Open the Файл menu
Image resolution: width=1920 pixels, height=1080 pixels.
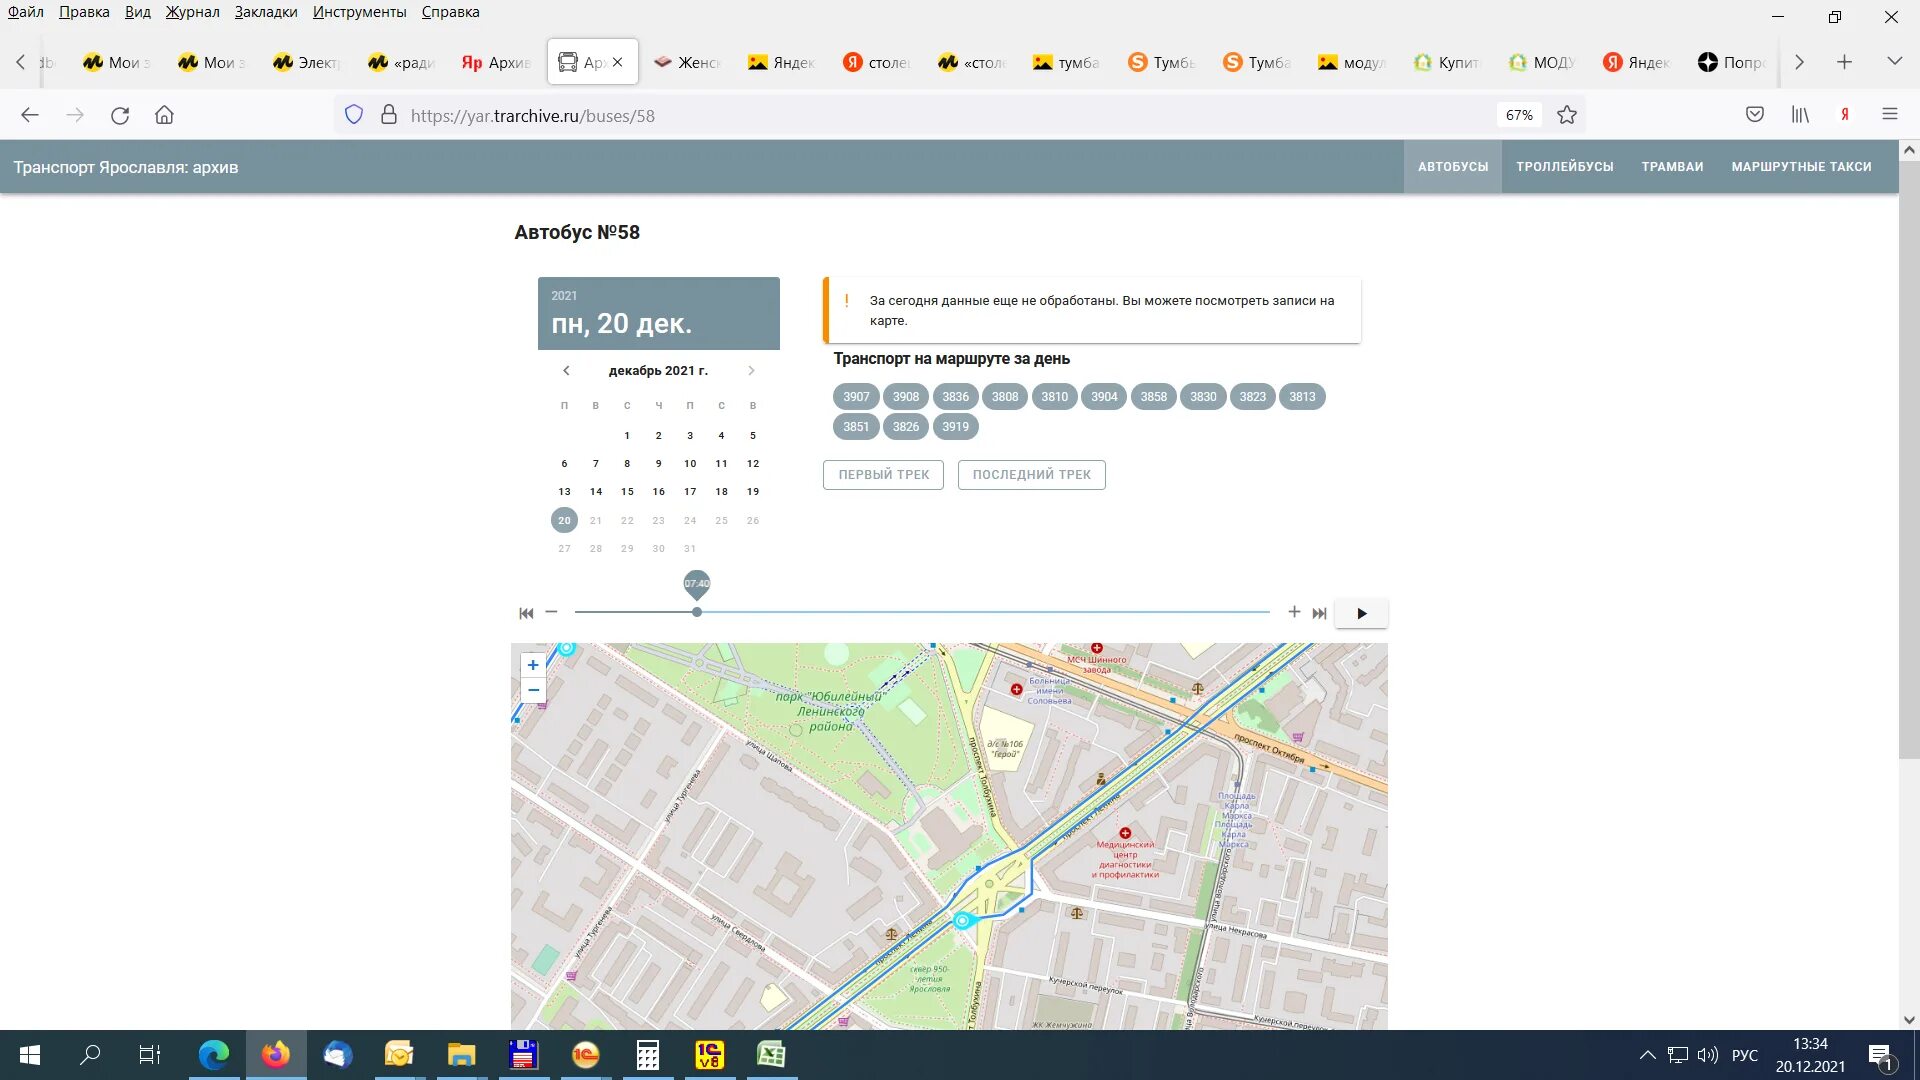(x=26, y=12)
